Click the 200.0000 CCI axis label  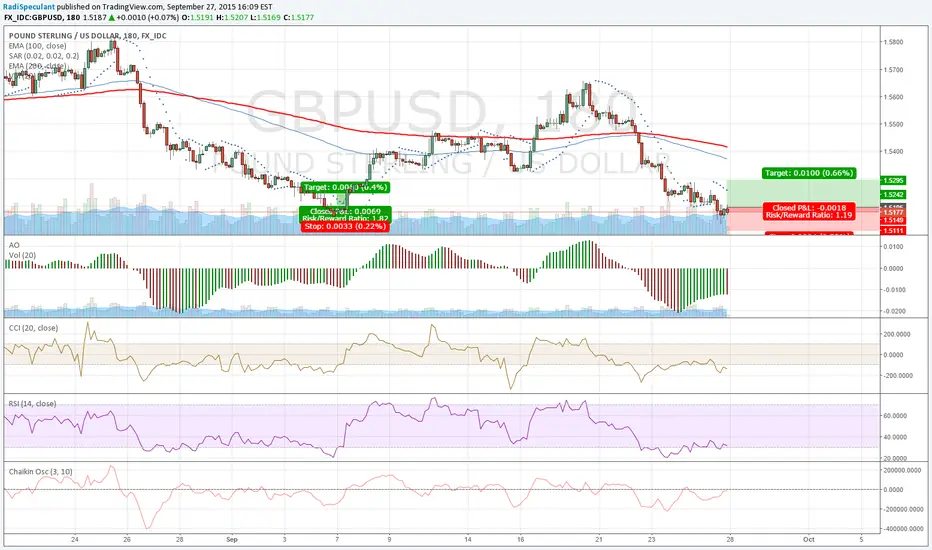pyautogui.click(x=898, y=334)
